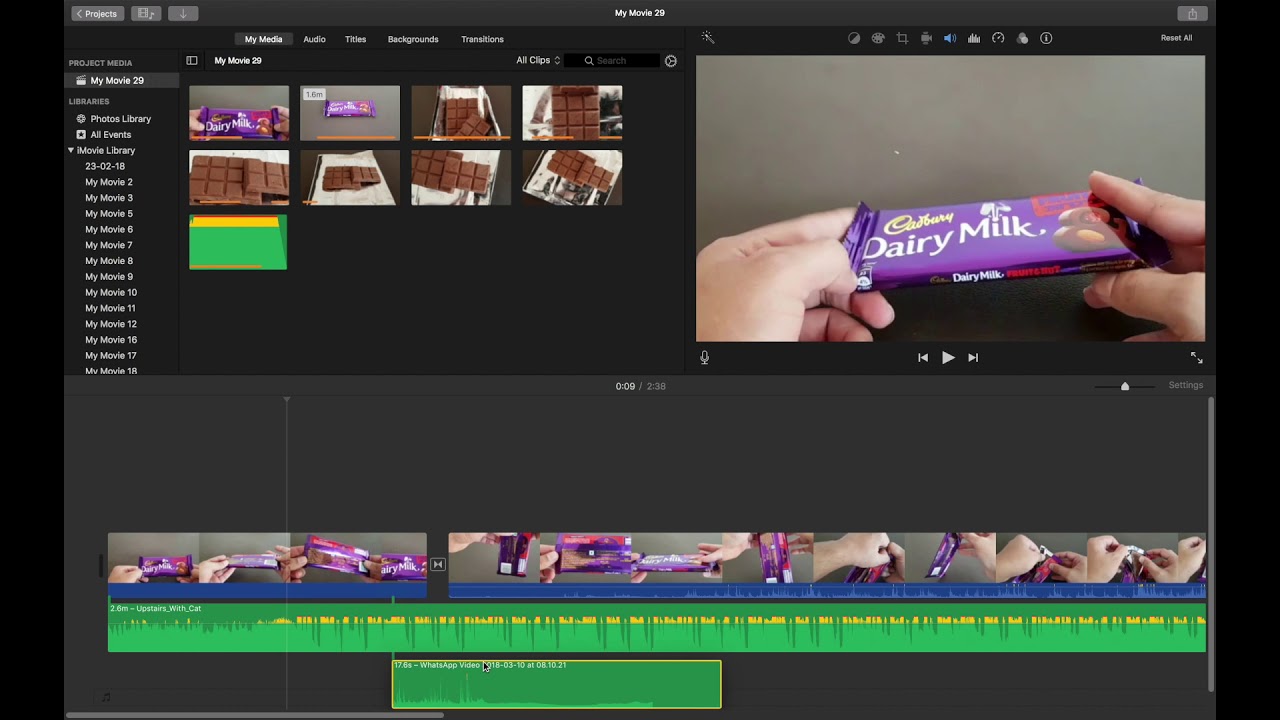Select the first video clip in the timeline
The width and height of the screenshot is (1280, 720).
point(267,565)
